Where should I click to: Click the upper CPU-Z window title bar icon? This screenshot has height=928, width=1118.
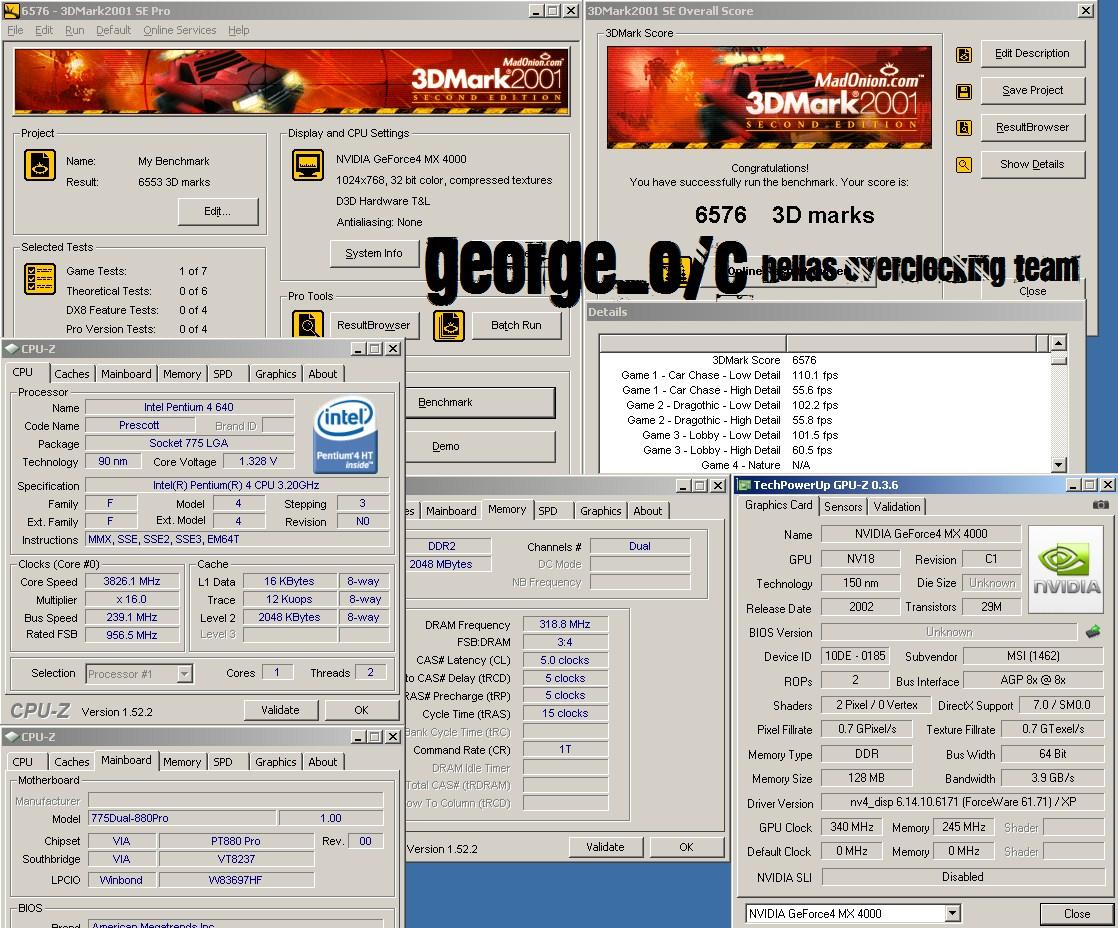(11, 349)
